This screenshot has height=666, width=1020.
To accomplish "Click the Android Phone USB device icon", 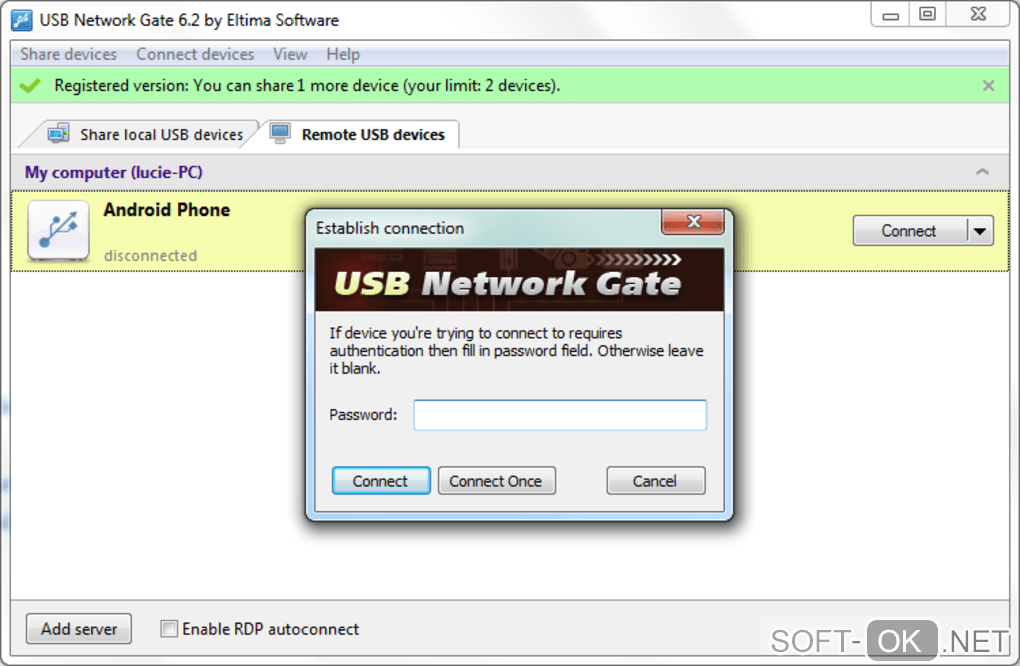I will (x=59, y=231).
